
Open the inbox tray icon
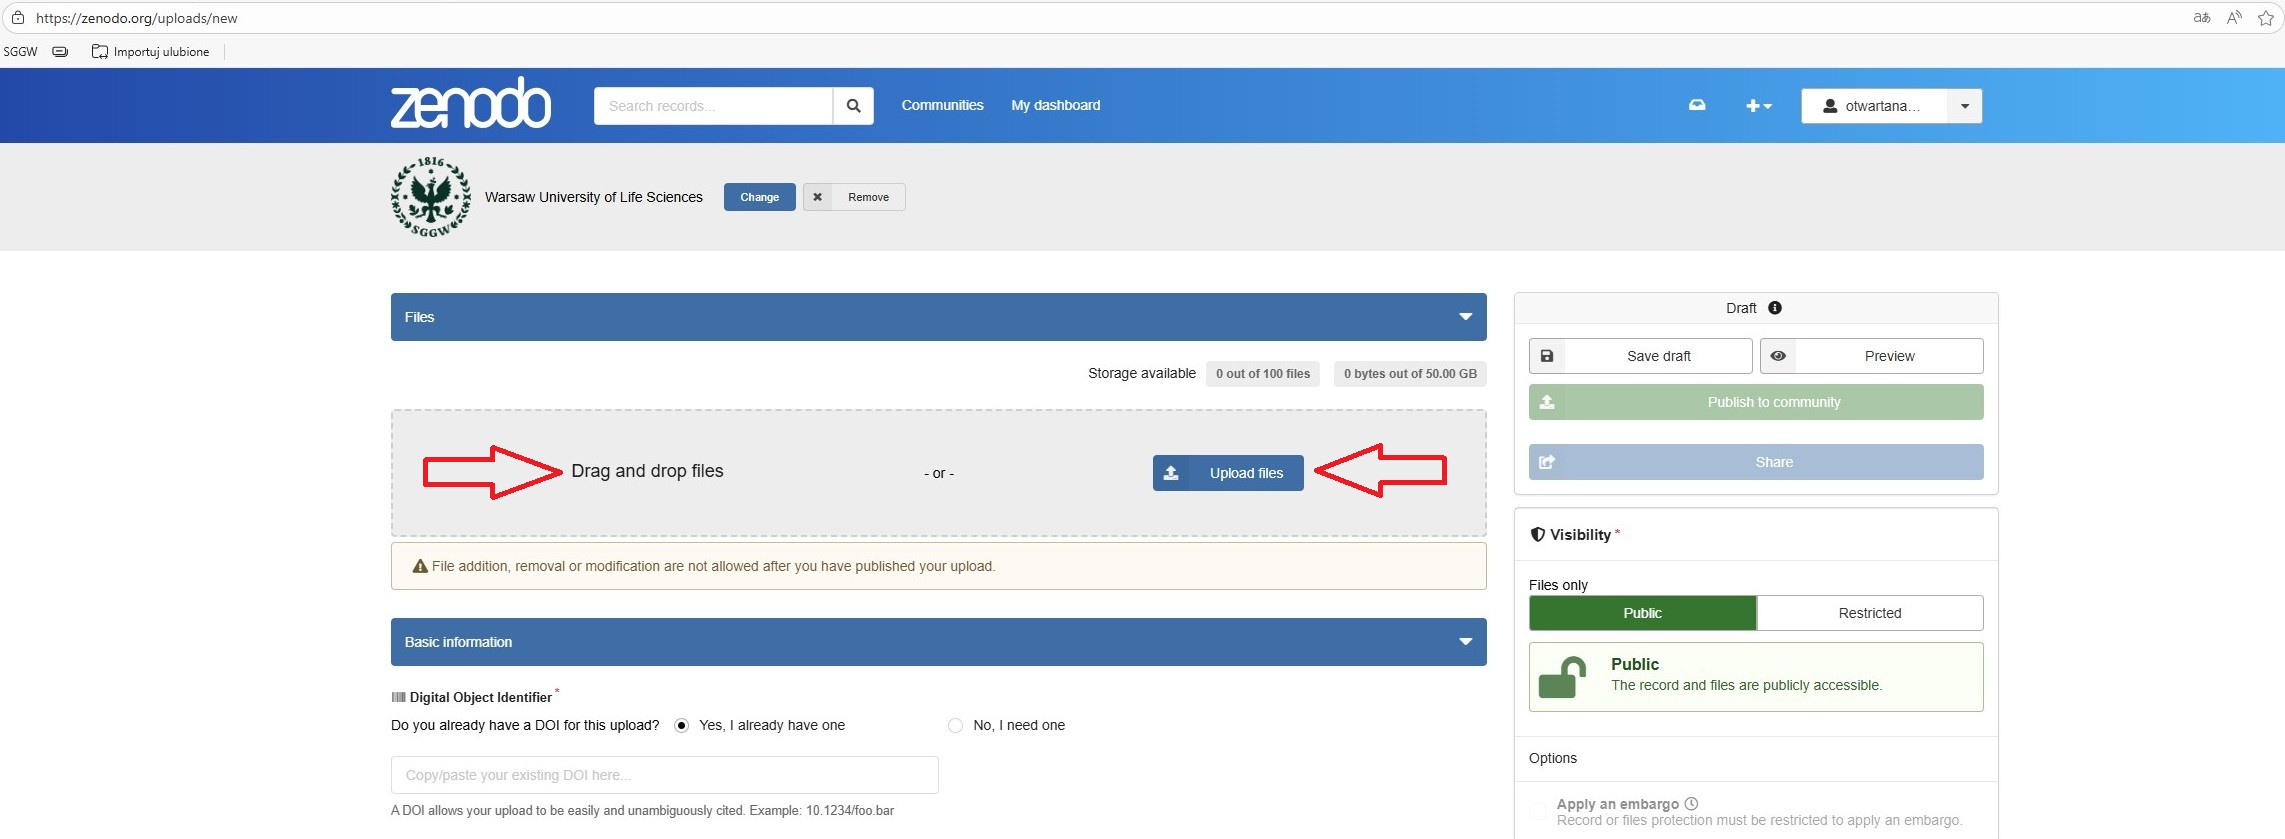[x=1697, y=105]
